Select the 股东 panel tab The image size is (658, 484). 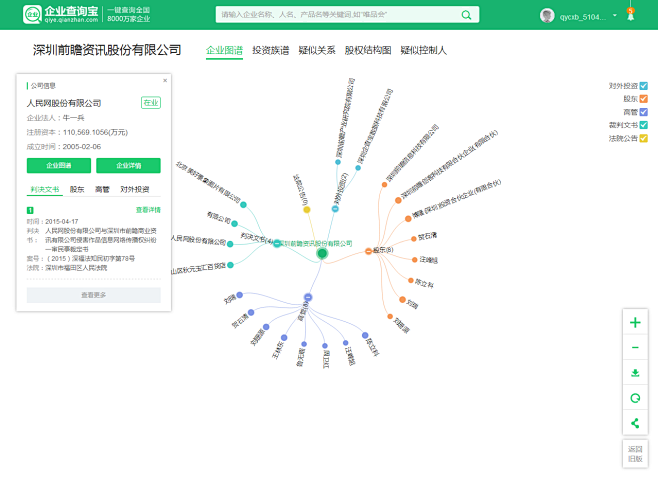point(77,189)
